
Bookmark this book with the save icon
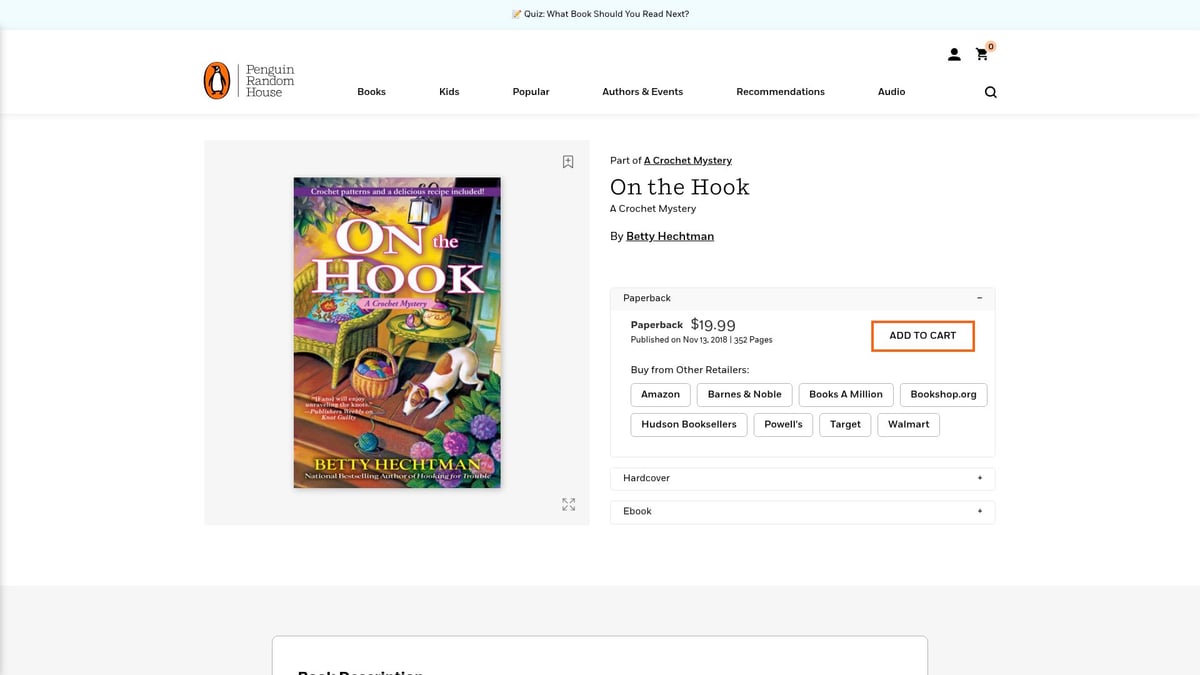tap(568, 162)
